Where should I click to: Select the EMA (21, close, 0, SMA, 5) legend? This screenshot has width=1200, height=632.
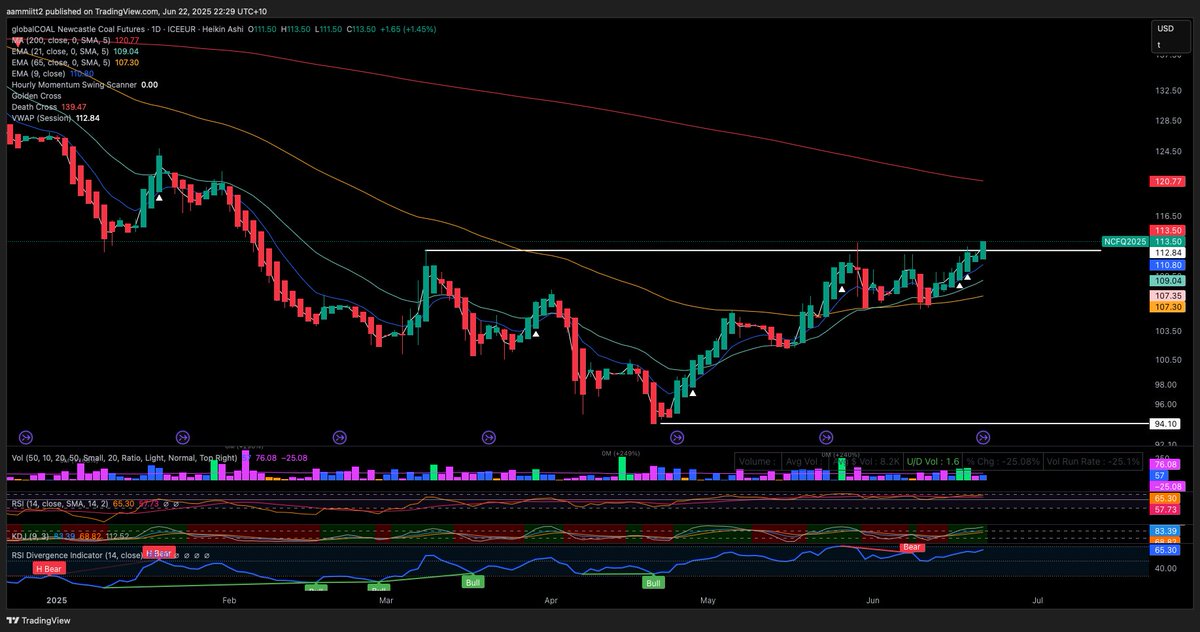point(62,51)
